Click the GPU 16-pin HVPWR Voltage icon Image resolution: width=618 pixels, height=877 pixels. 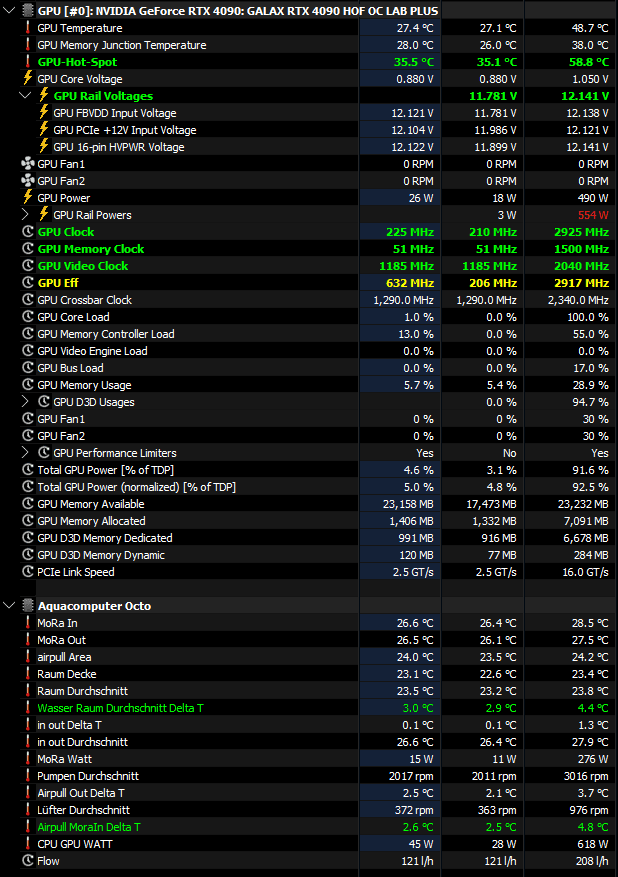pos(44,146)
